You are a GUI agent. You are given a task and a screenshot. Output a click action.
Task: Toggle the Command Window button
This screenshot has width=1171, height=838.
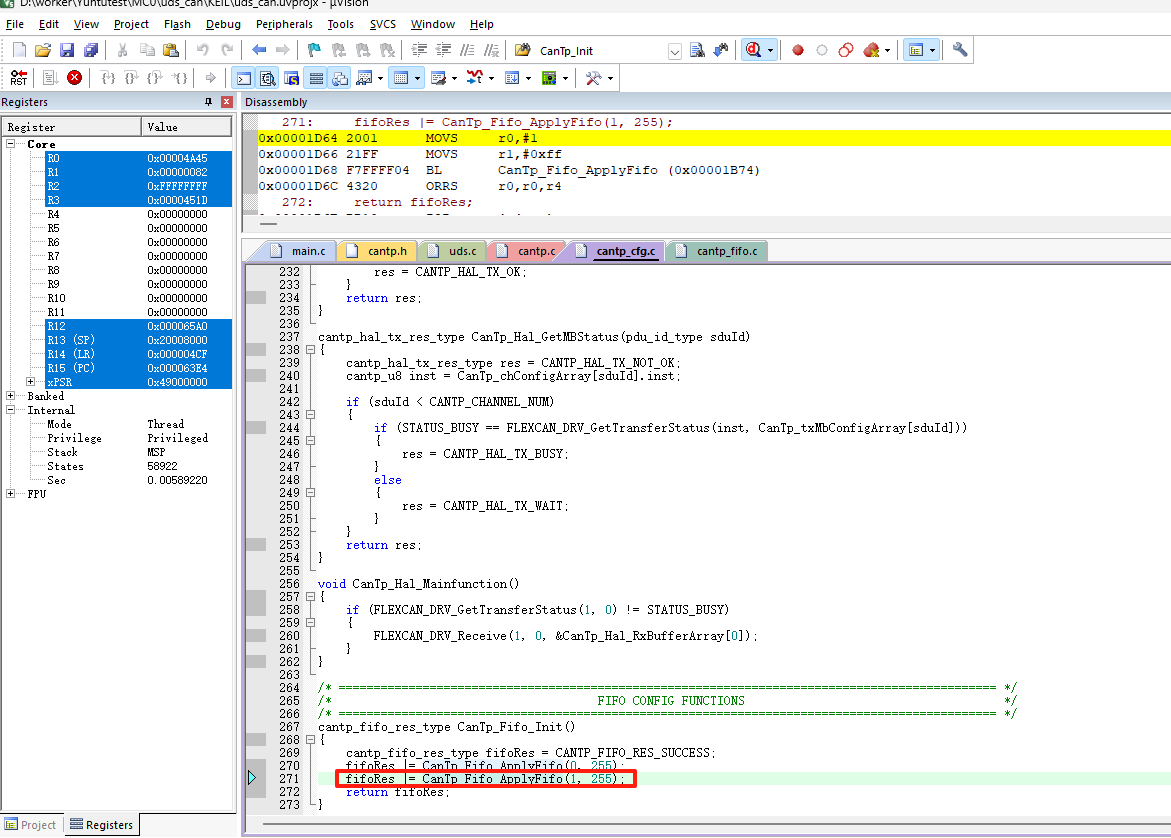(x=243, y=78)
